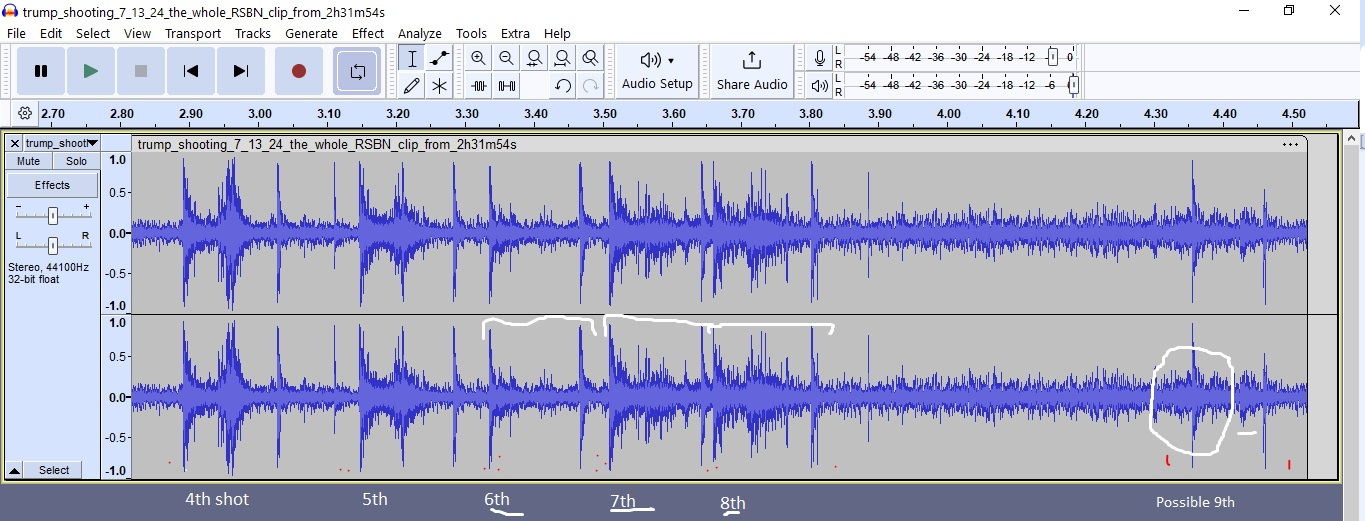
Task: Click the track Select button
Action: pos(54,470)
